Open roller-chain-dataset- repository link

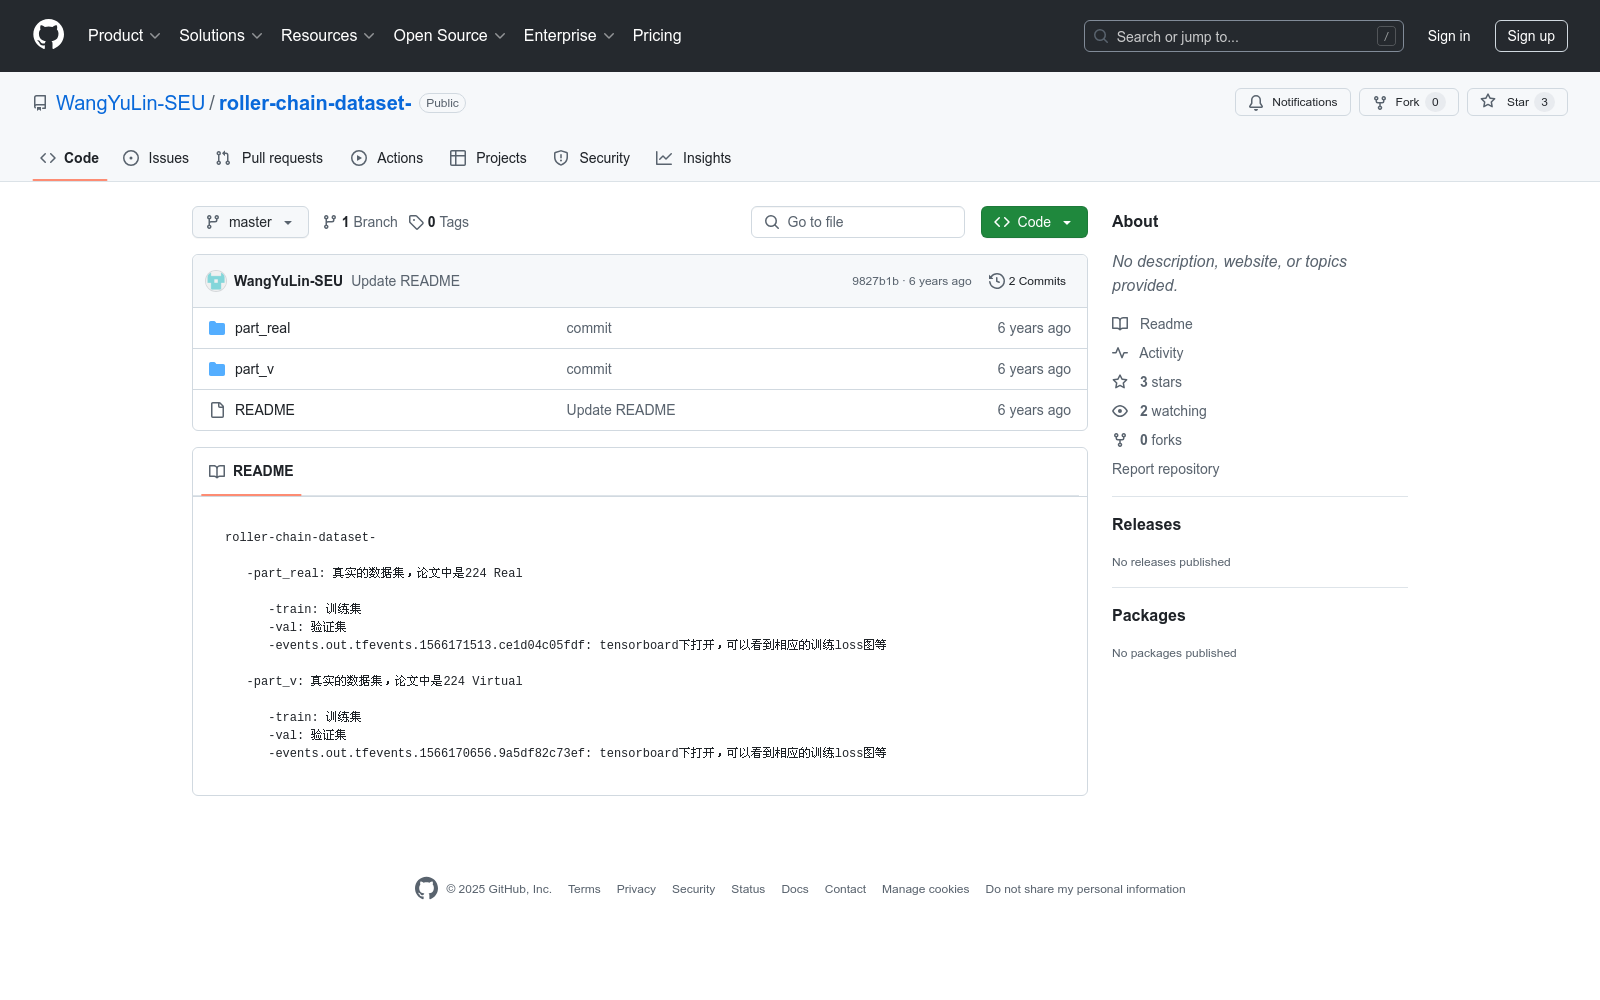pyautogui.click(x=315, y=103)
